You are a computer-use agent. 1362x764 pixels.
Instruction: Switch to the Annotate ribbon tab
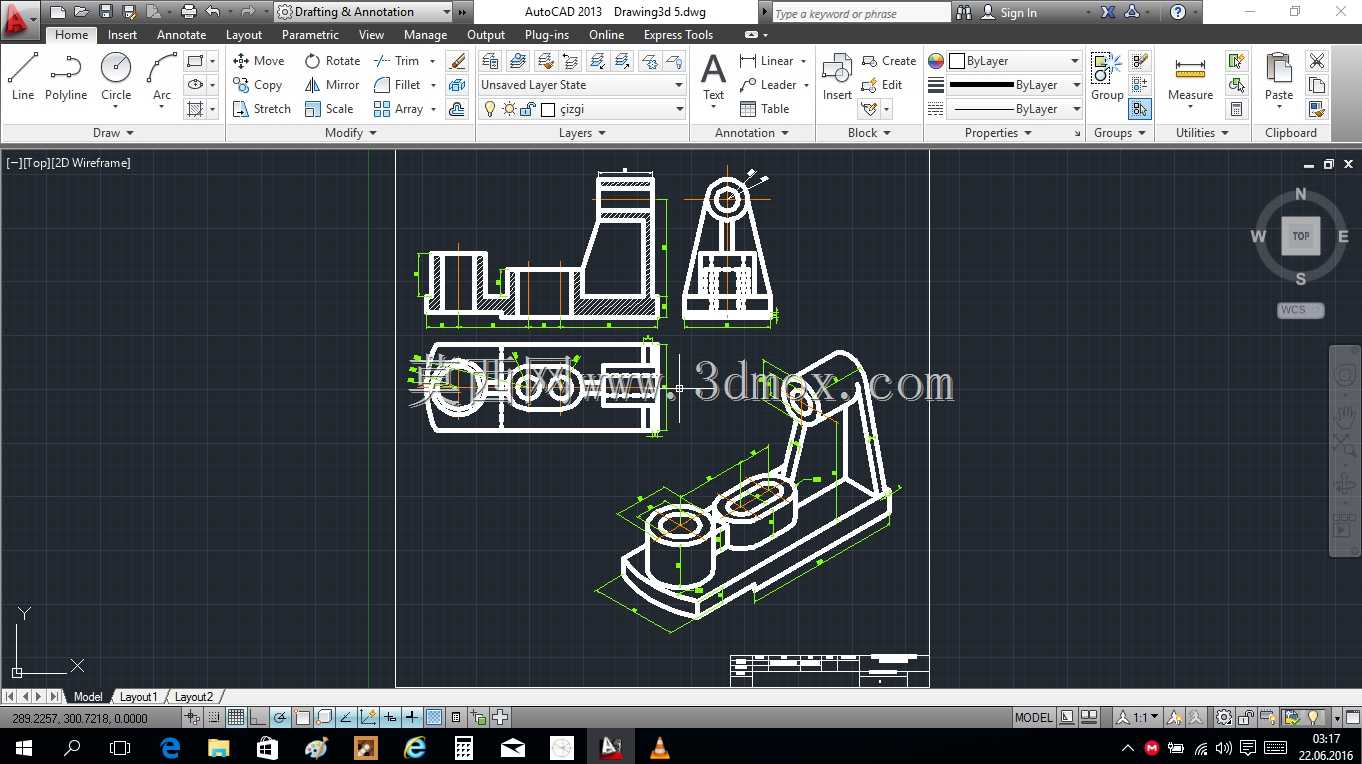(181, 34)
